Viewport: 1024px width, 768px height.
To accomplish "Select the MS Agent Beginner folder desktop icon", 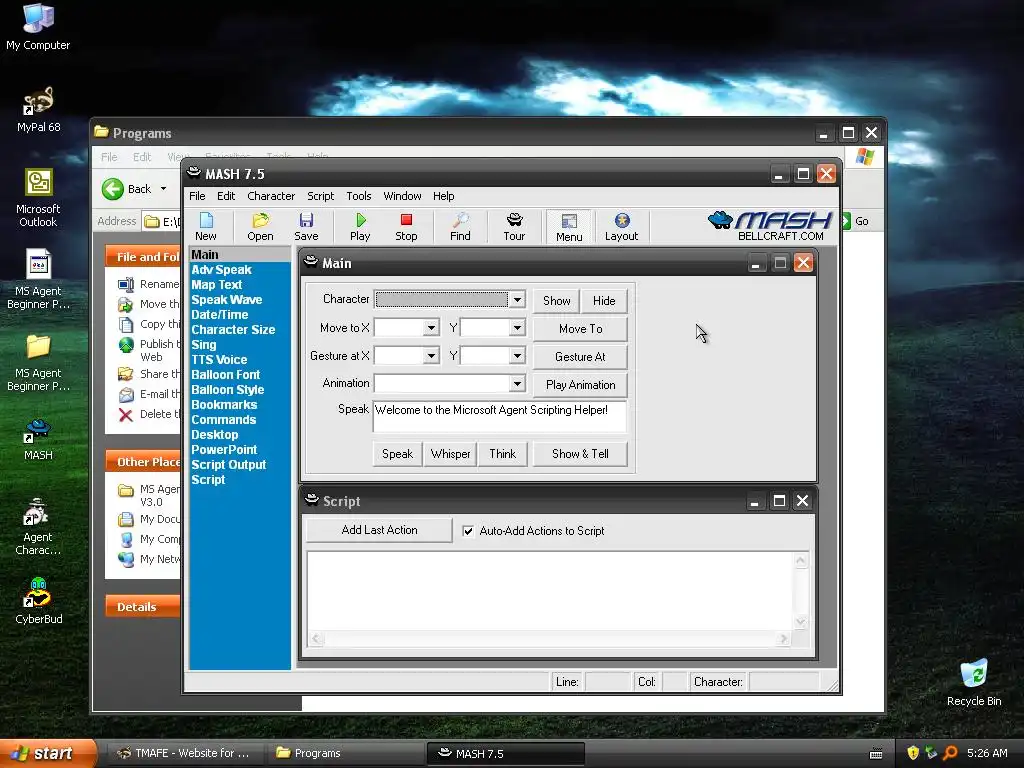I will point(38,362).
